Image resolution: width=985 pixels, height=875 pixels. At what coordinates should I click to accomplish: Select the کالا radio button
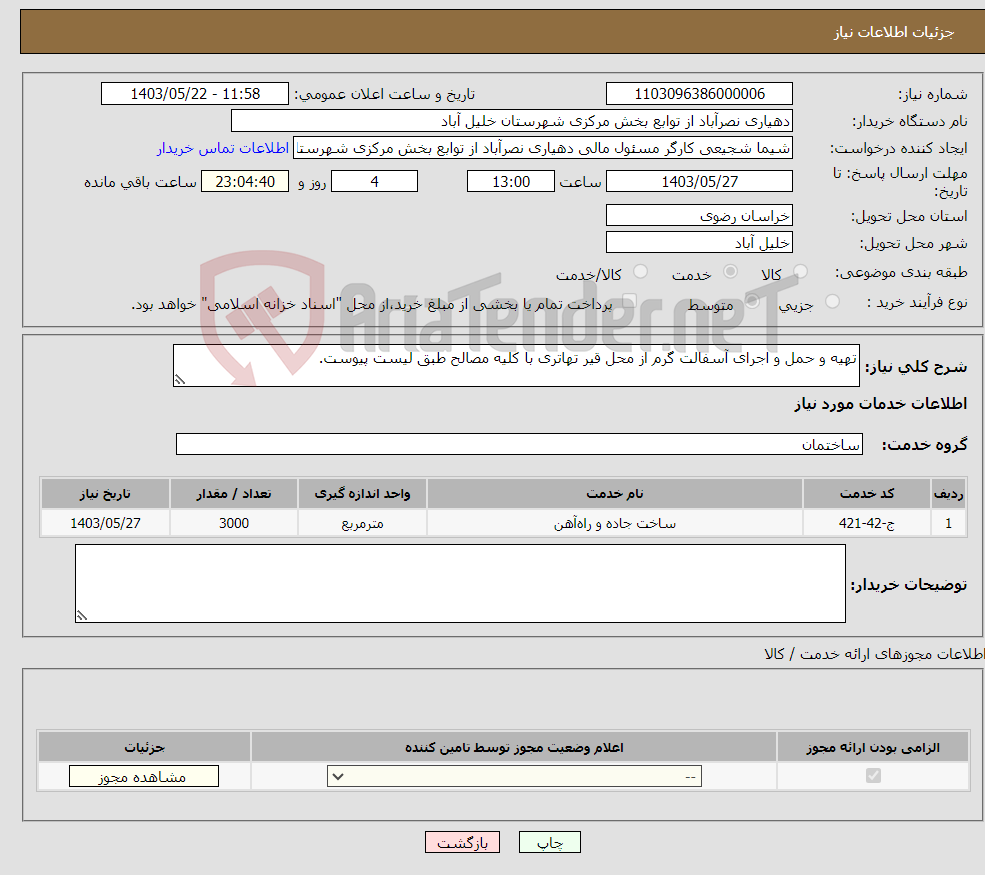point(800,272)
